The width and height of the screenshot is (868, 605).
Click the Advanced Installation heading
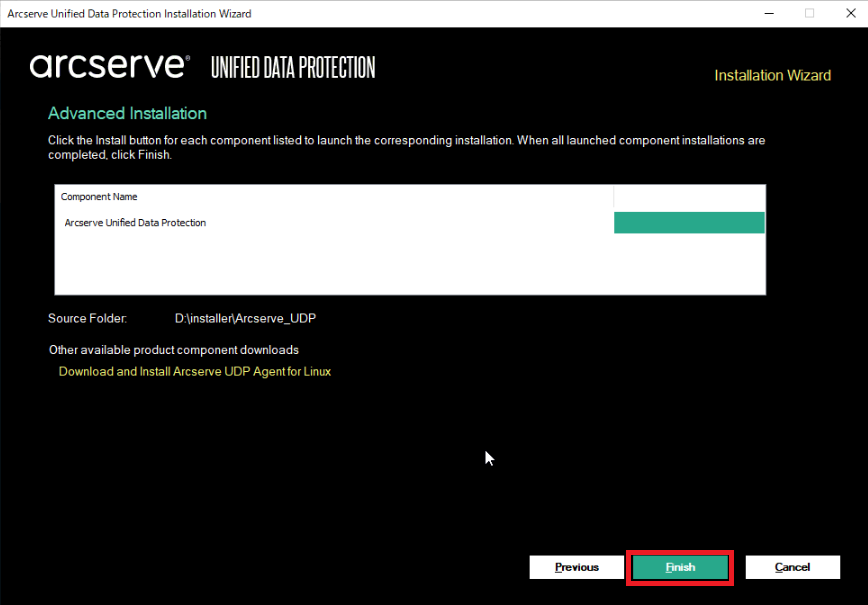[x=127, y=113]
